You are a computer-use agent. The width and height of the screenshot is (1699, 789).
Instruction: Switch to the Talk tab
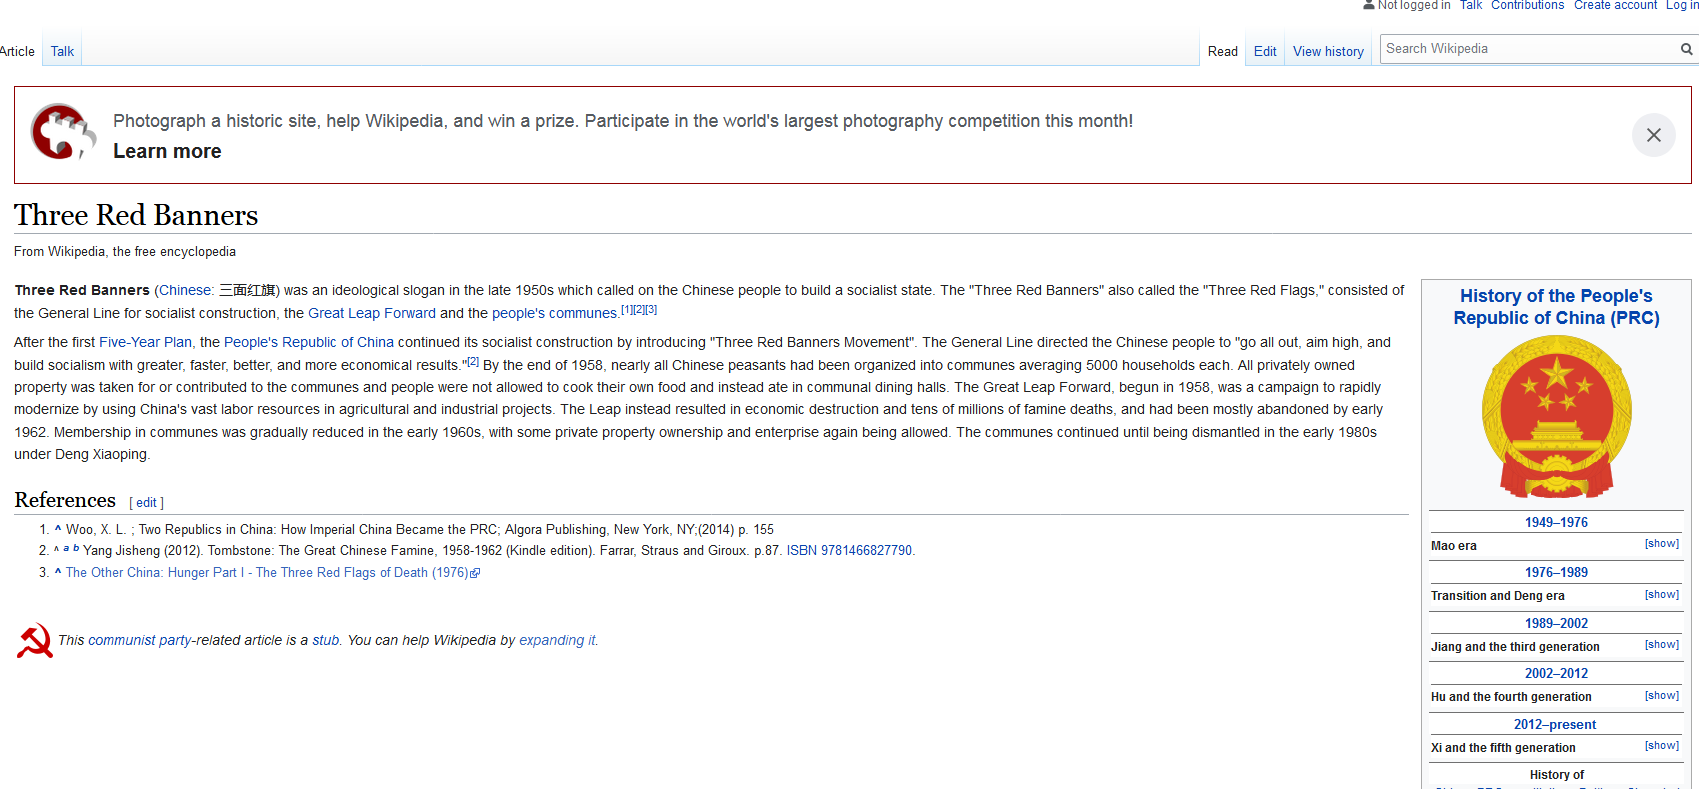pos(62,51)
